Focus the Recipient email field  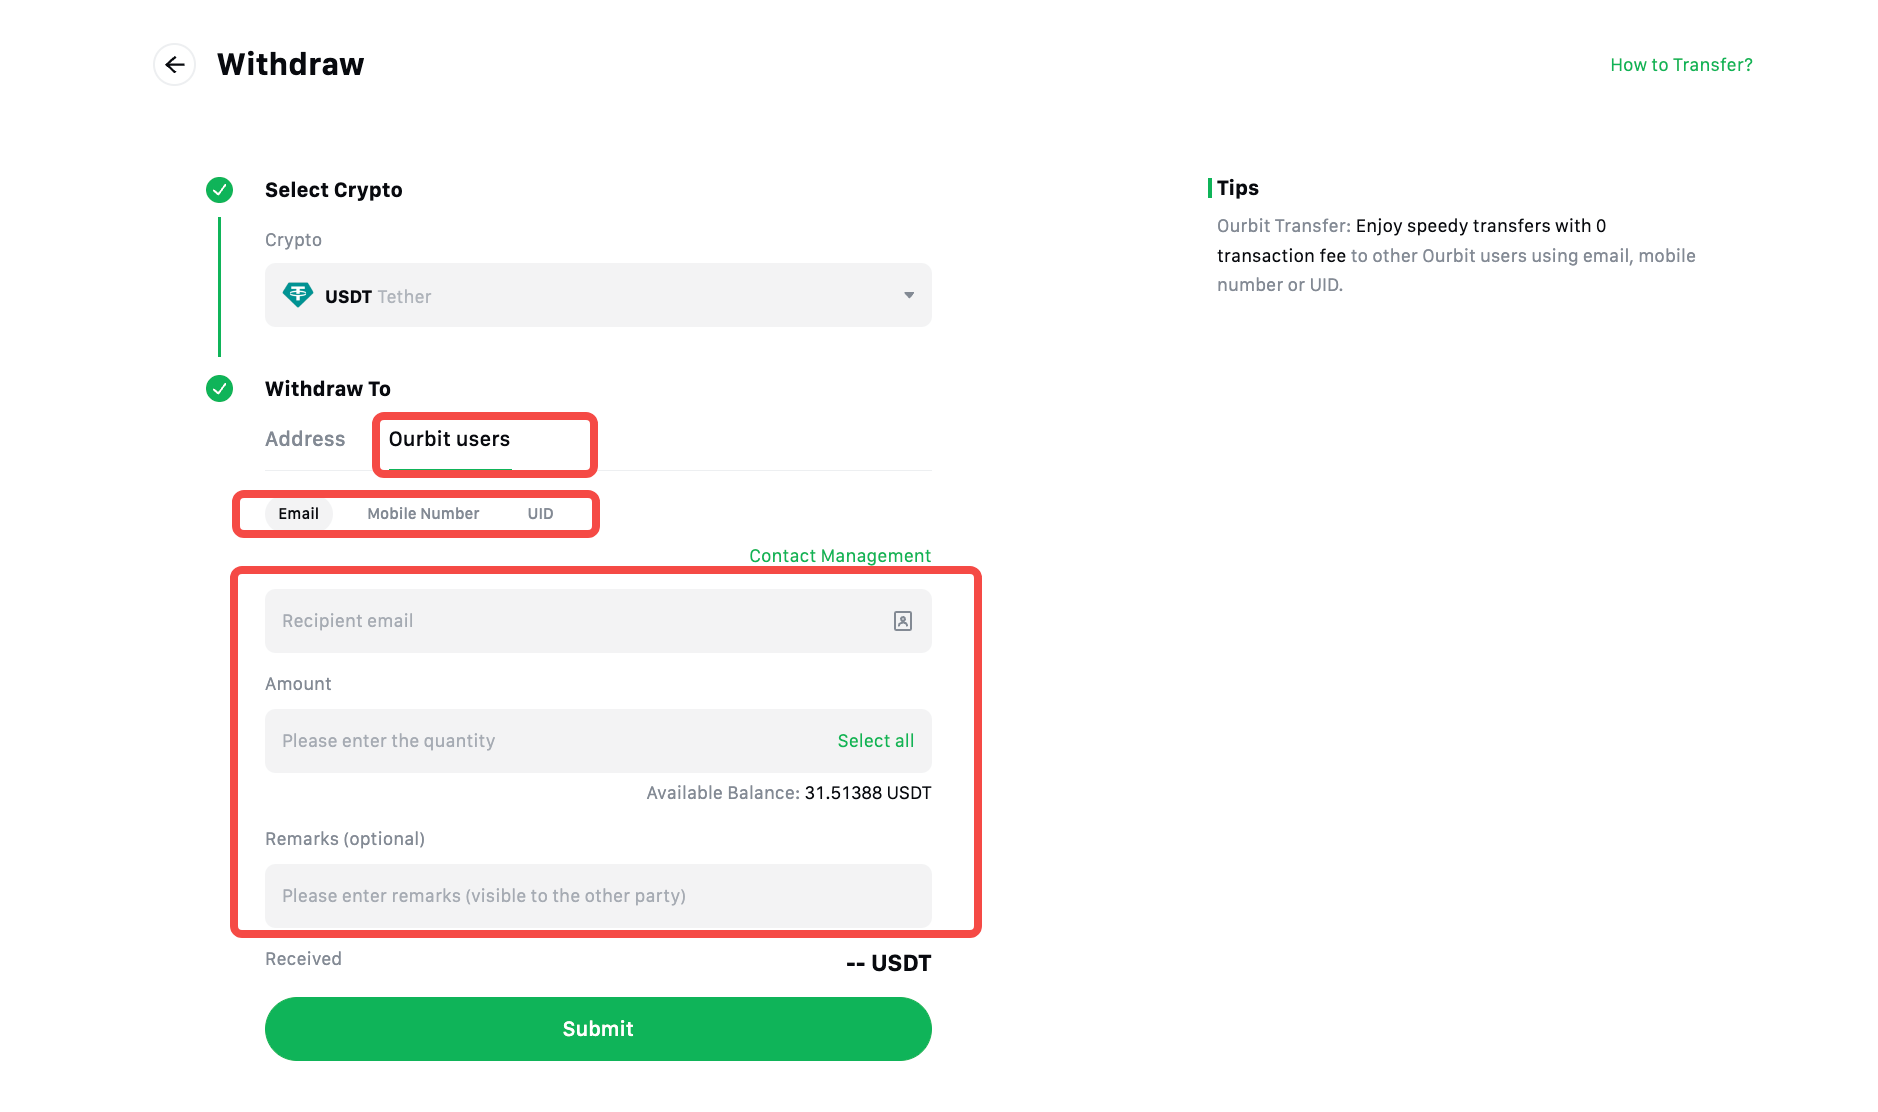coord(570,621)
